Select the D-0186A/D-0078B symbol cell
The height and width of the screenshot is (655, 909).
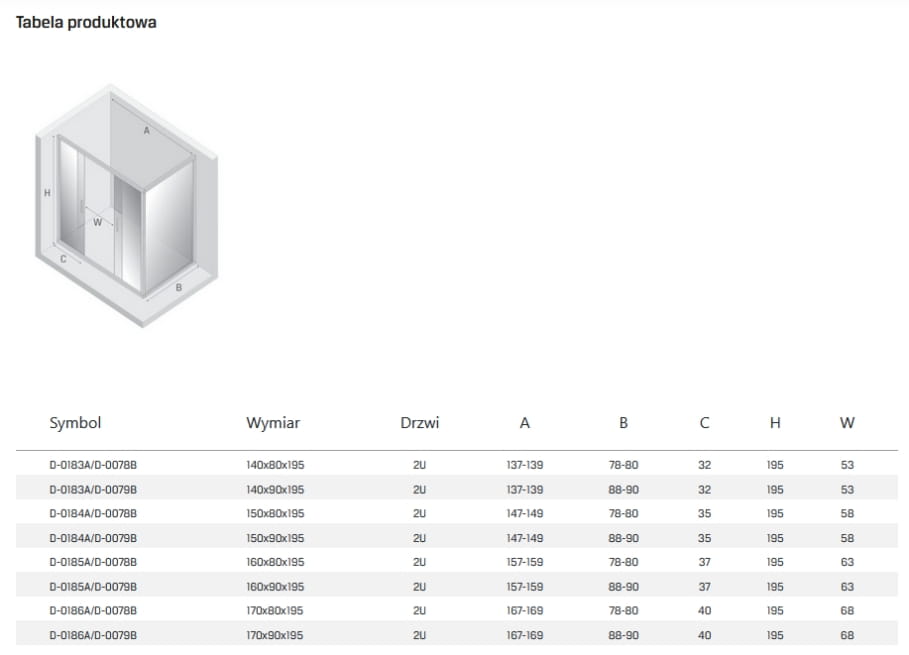point(92,610)
